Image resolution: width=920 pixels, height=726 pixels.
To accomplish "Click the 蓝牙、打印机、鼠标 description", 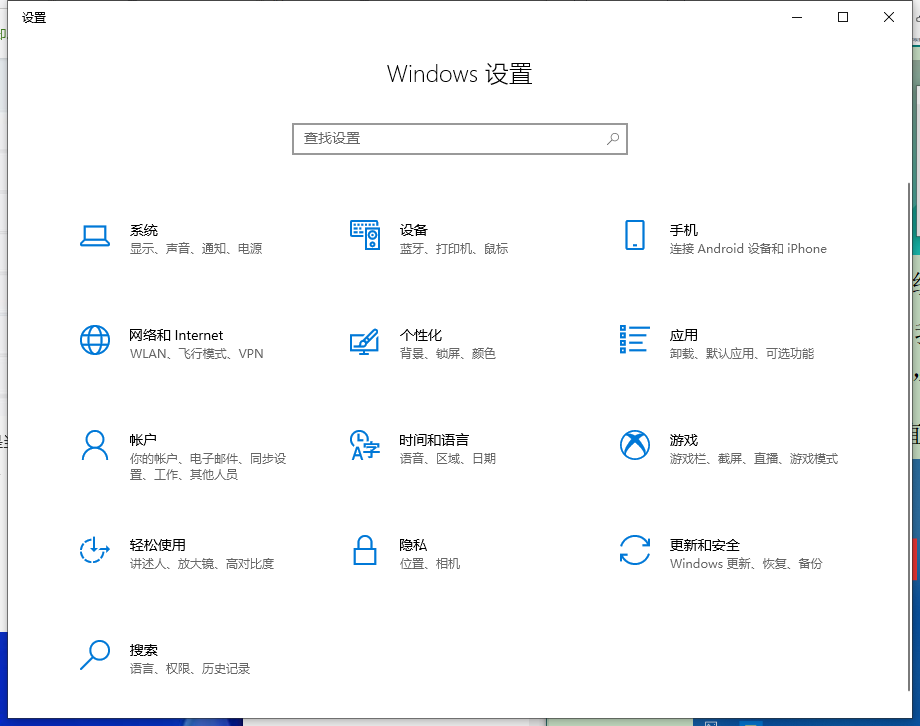I will pos(454,249).
